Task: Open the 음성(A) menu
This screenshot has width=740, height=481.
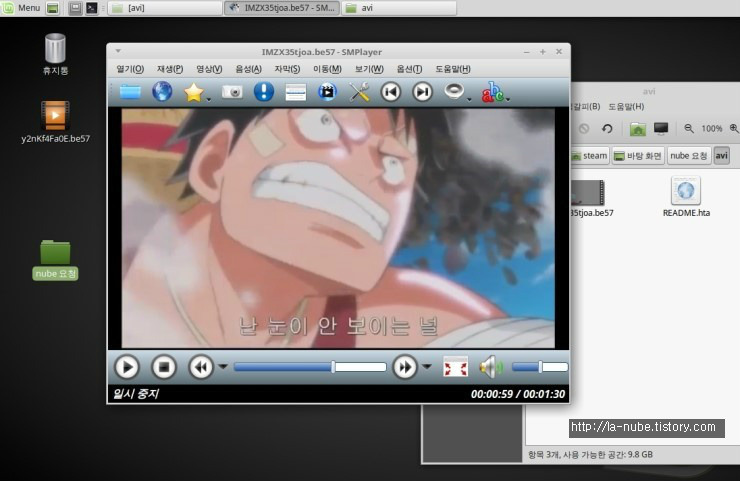Action: (248, 69)
